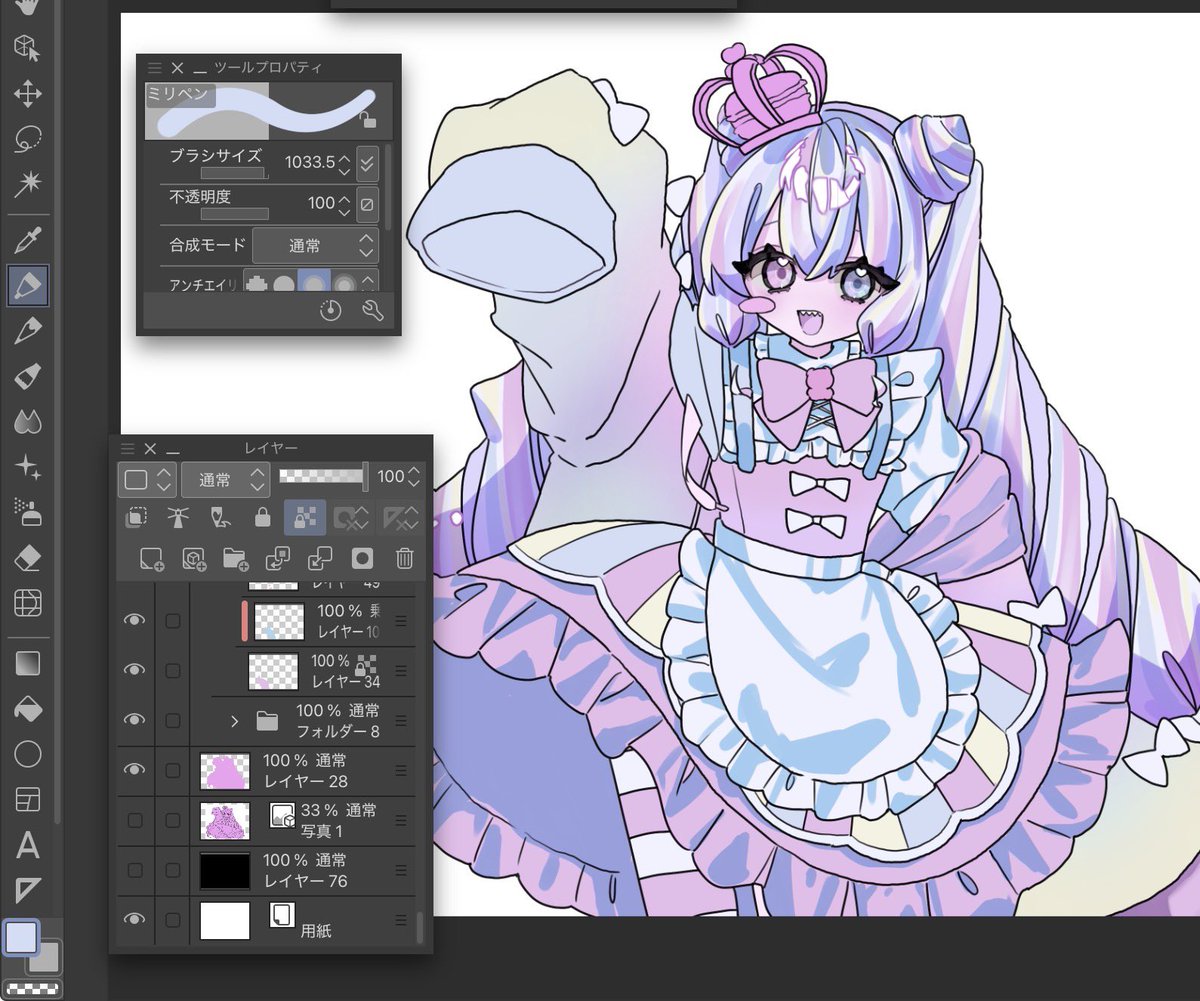Open opacity dynamics settings button
This screenshot has height=1001, width=1200.
coord(367,204)
